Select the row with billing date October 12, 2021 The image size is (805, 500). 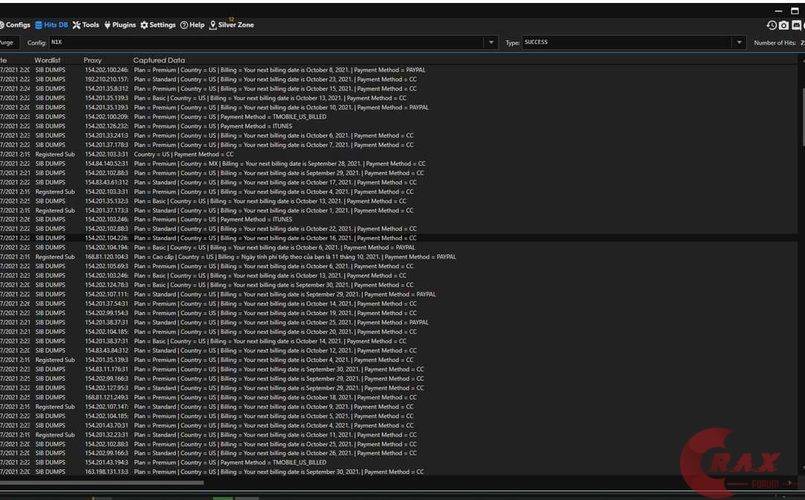click(x=398, y=351)
